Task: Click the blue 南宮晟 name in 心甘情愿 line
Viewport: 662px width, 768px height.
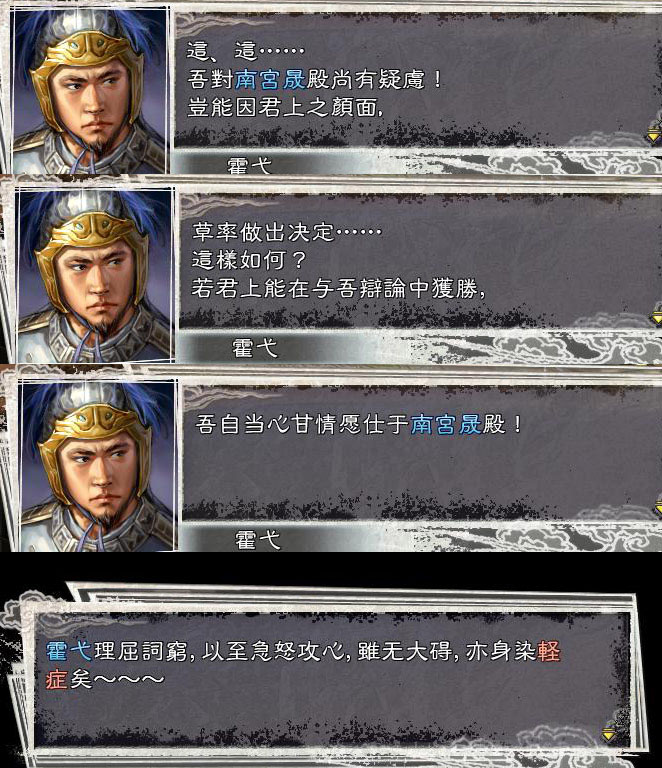Action: click(446, 424)
